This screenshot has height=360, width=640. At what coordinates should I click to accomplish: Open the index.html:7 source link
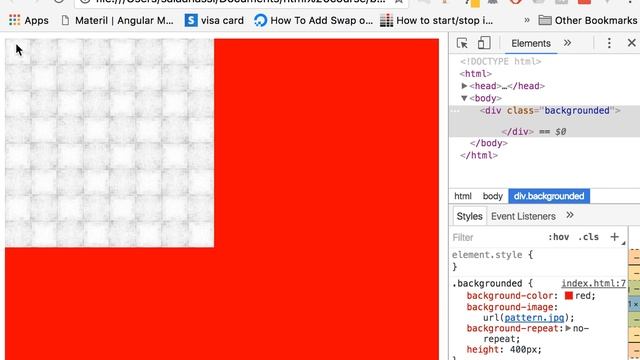(593, 283)
